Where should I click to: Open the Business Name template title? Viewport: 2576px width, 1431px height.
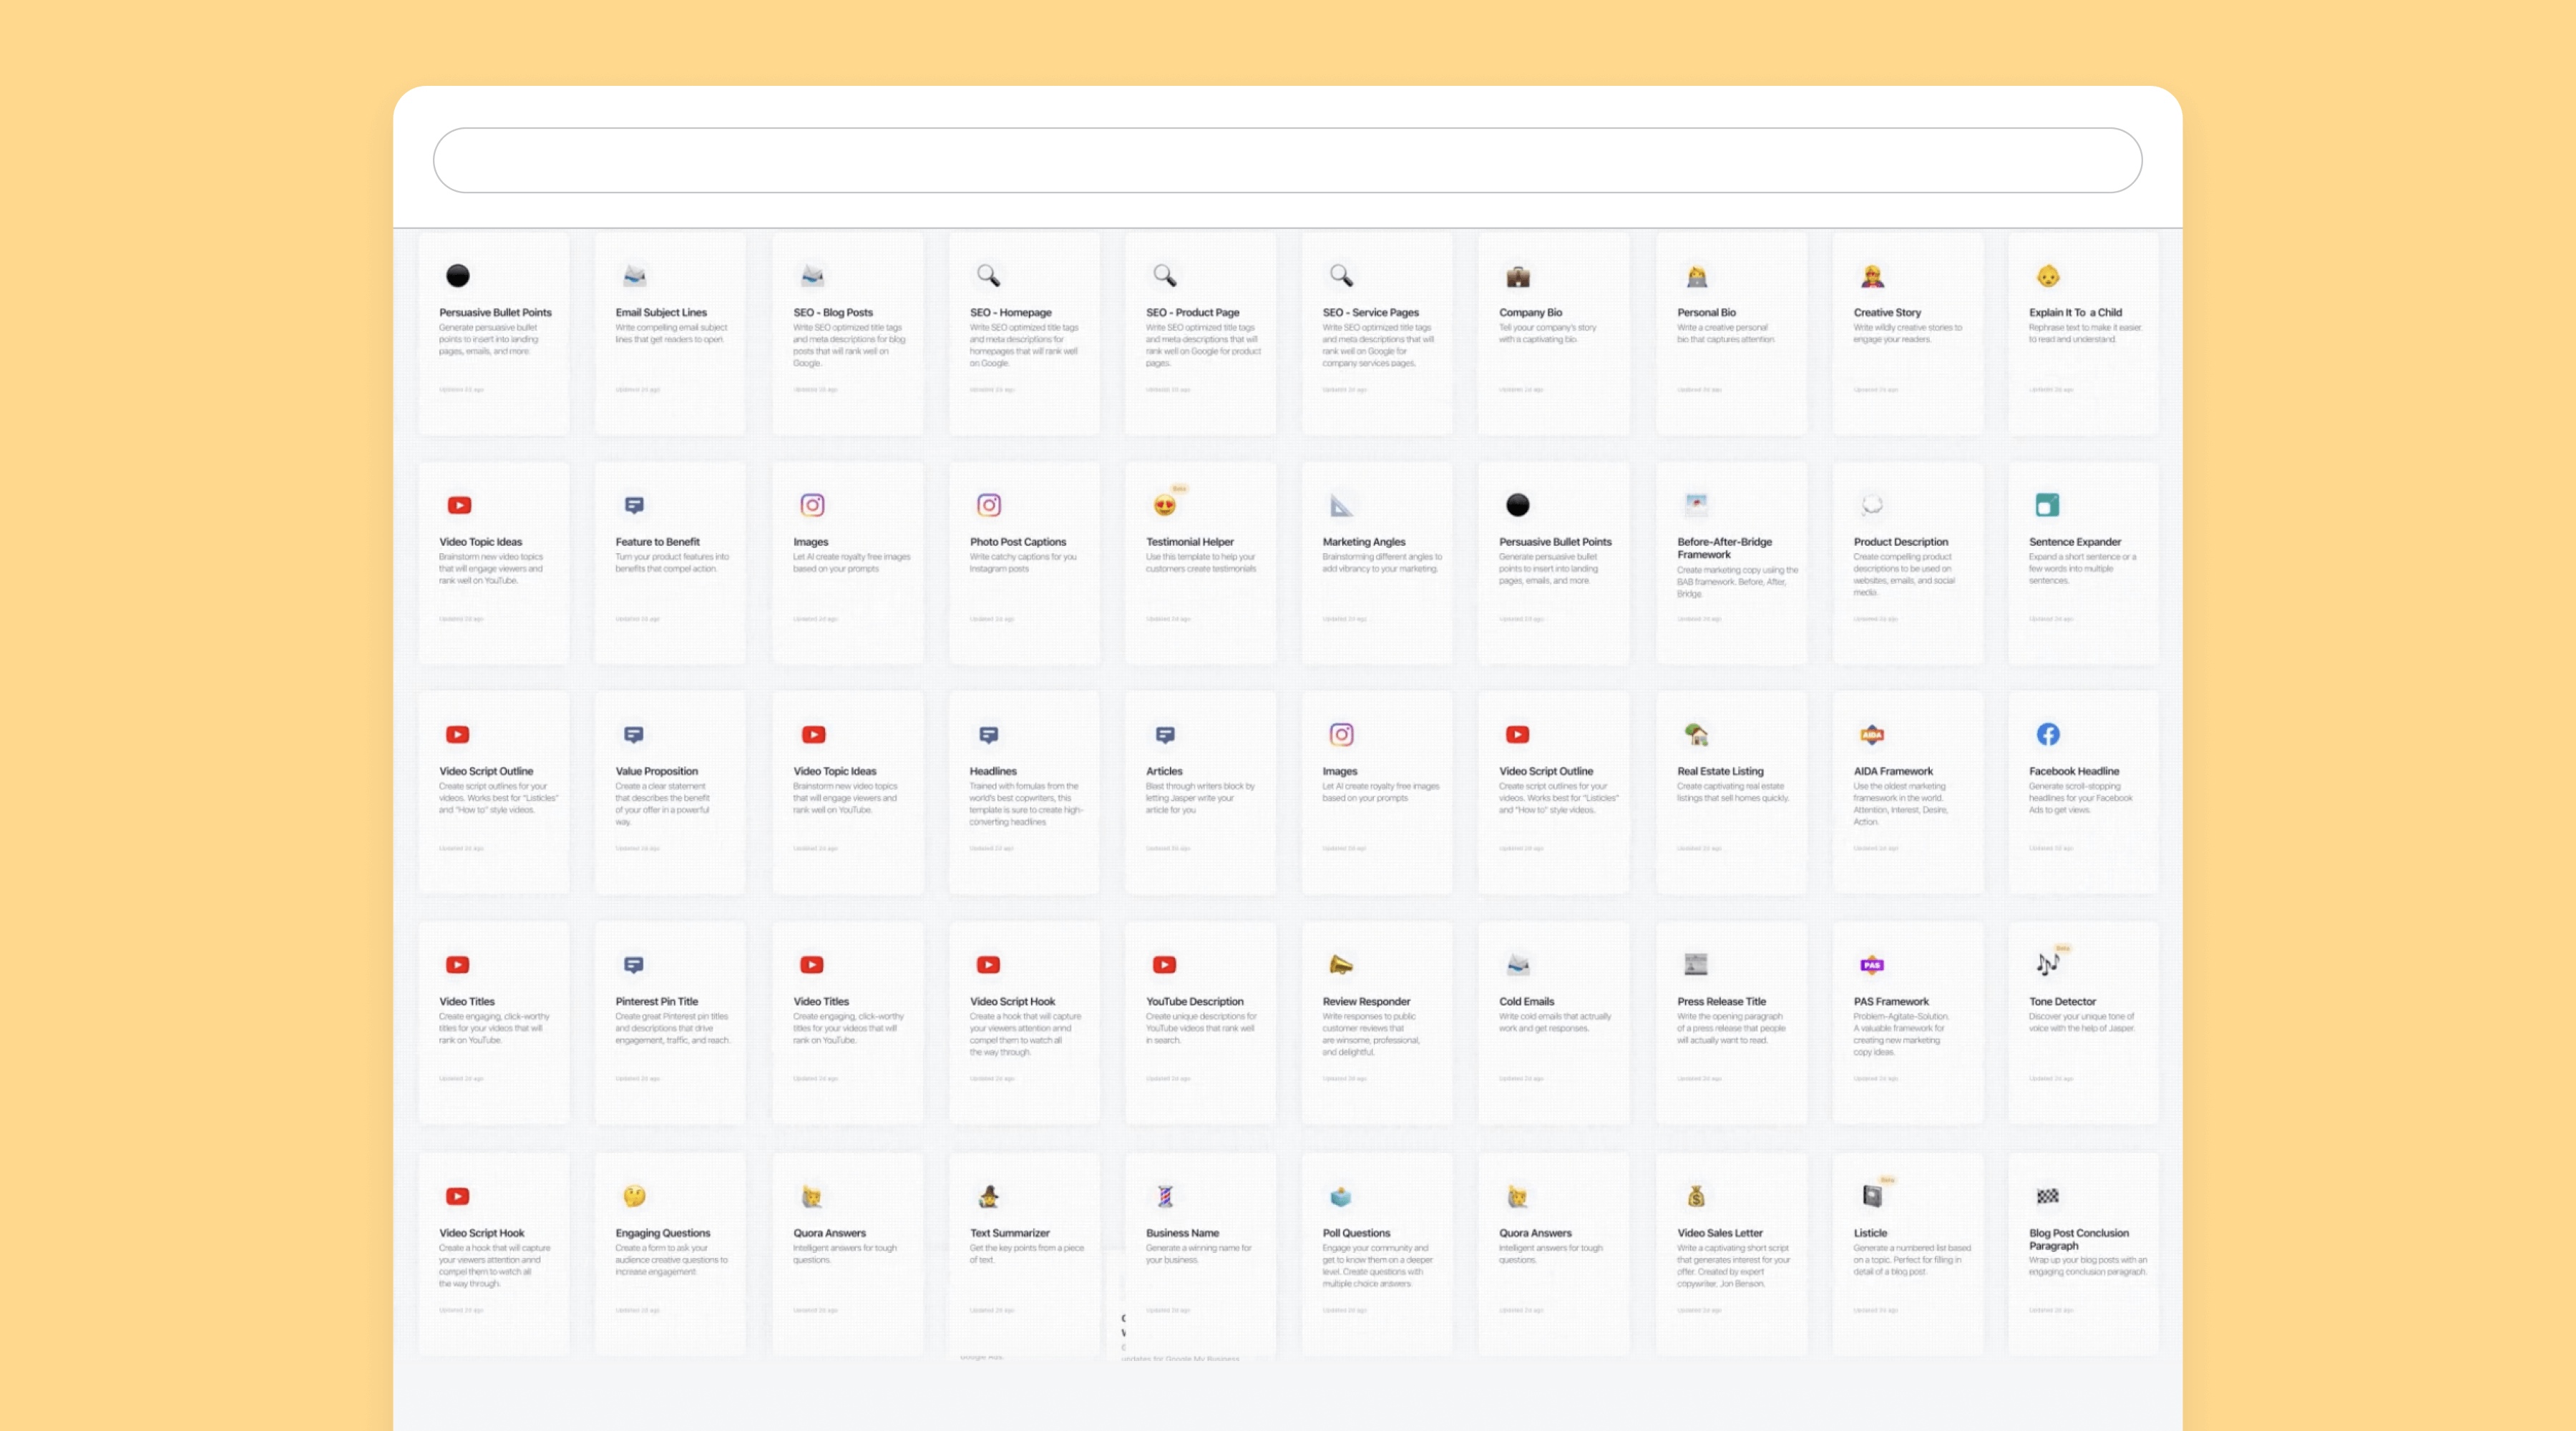1182,1233
